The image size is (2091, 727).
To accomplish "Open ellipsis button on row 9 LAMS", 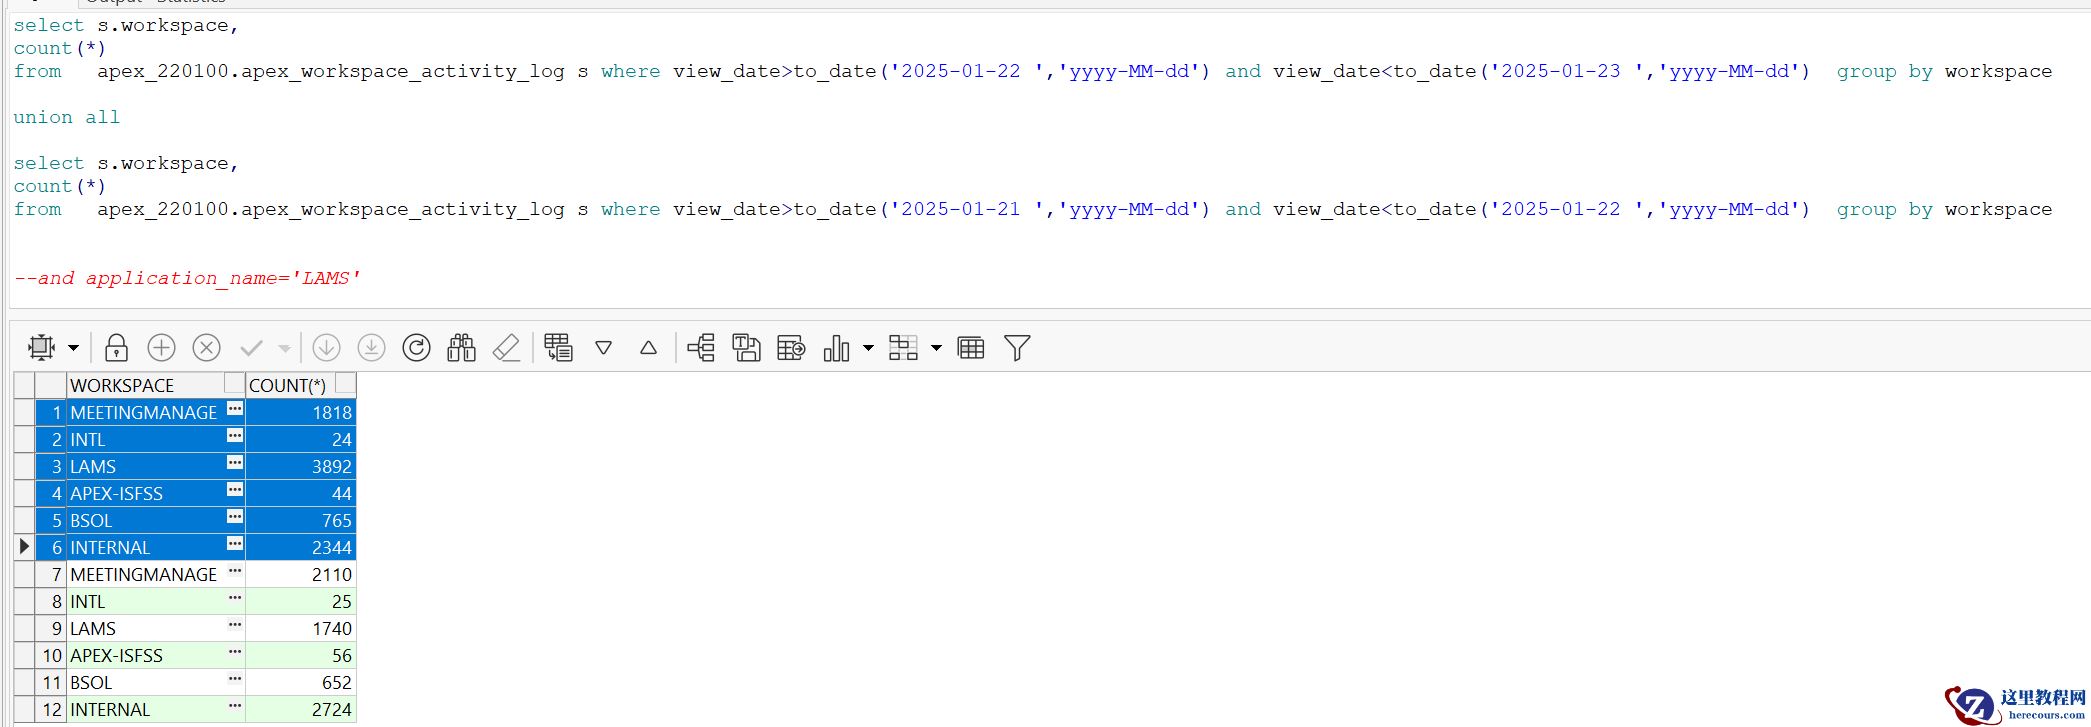I will click(235, 624).
